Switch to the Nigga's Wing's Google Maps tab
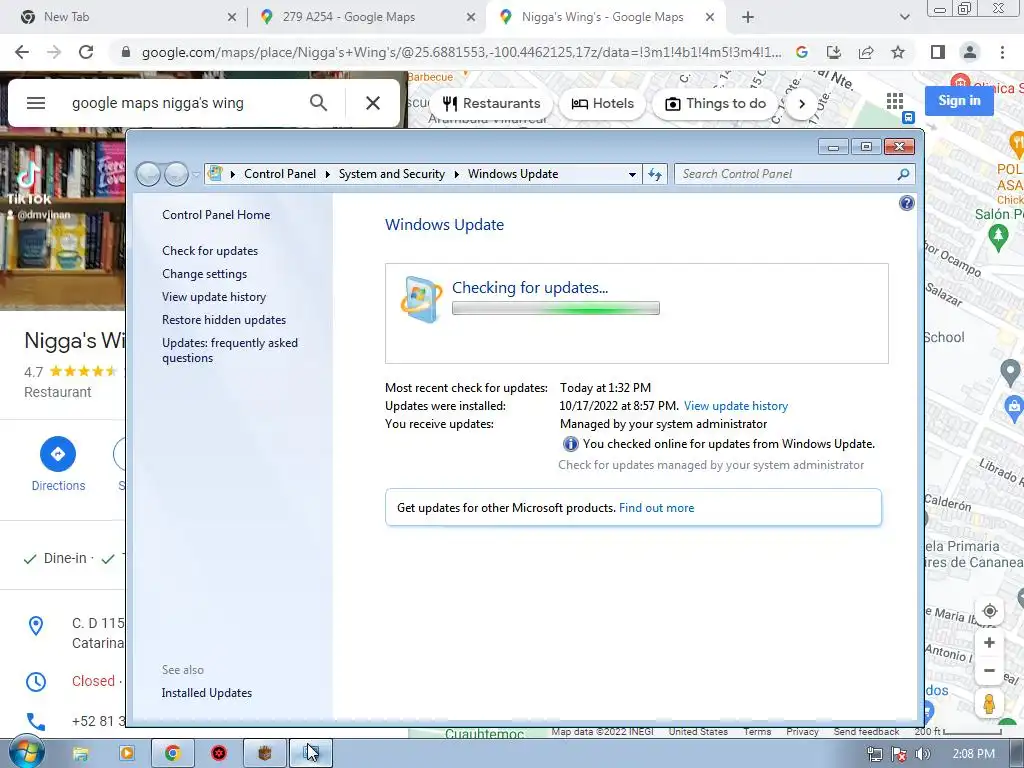 (x=602, y=17)
